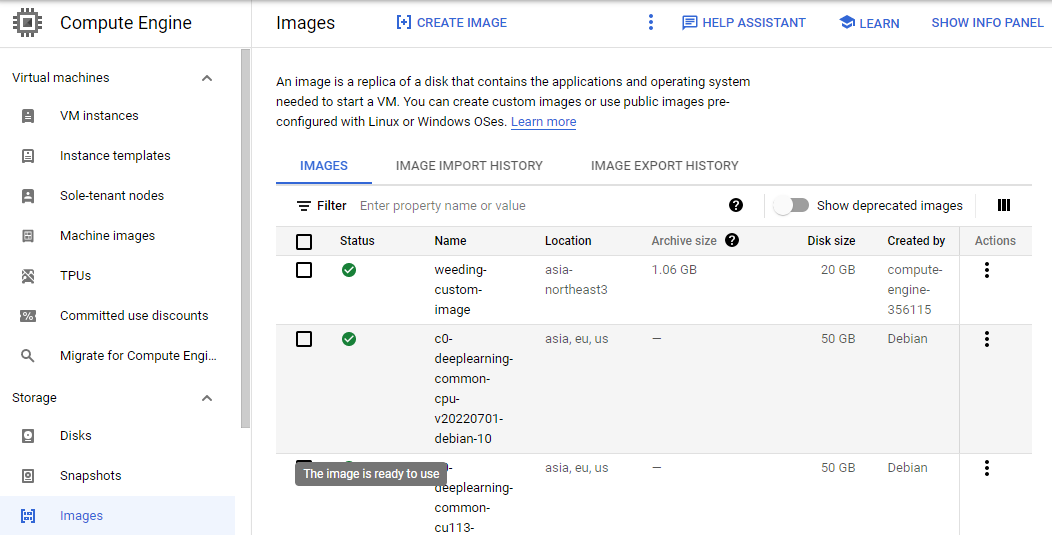Screen dimensions: 1052x535
Task: Sort by the Status column header
Action: pyautogui.click(x=357, y=241)
